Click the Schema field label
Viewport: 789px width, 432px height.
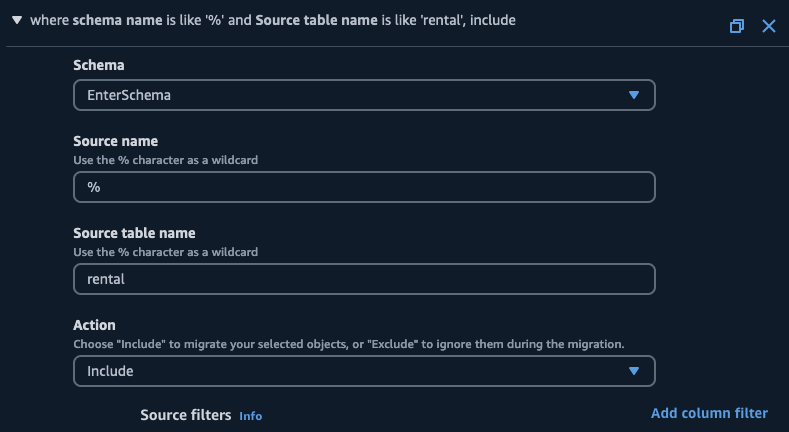[99, 65]
